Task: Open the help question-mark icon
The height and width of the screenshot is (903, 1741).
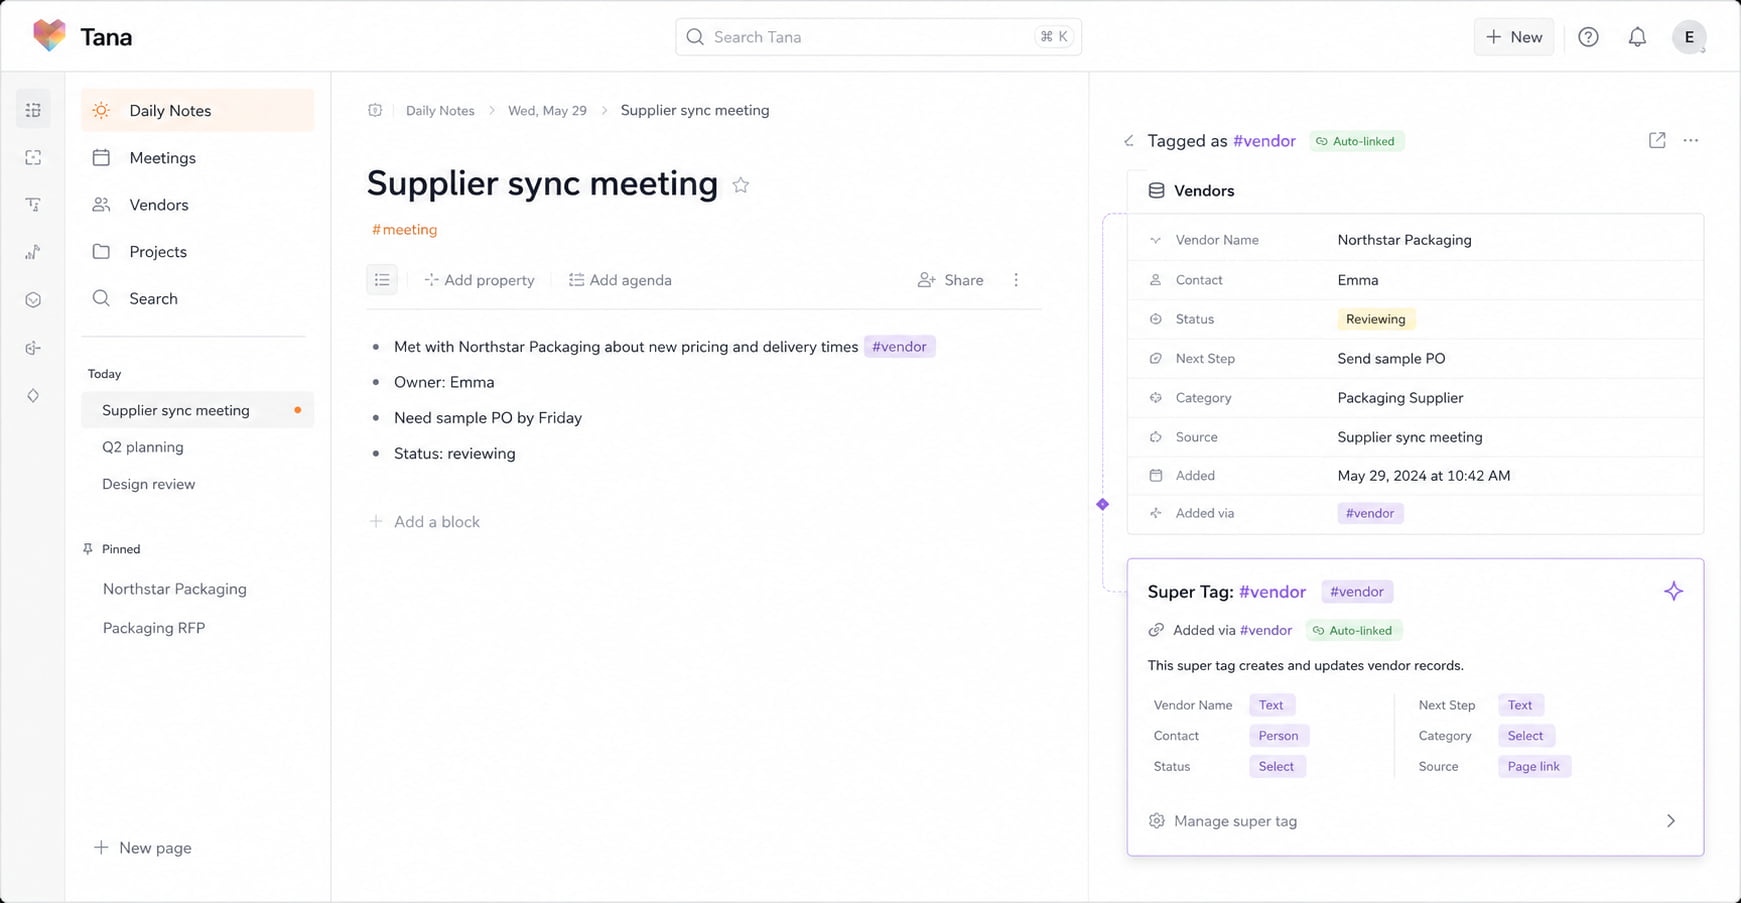Action: pyautogui.click(x=1588, y=37)
